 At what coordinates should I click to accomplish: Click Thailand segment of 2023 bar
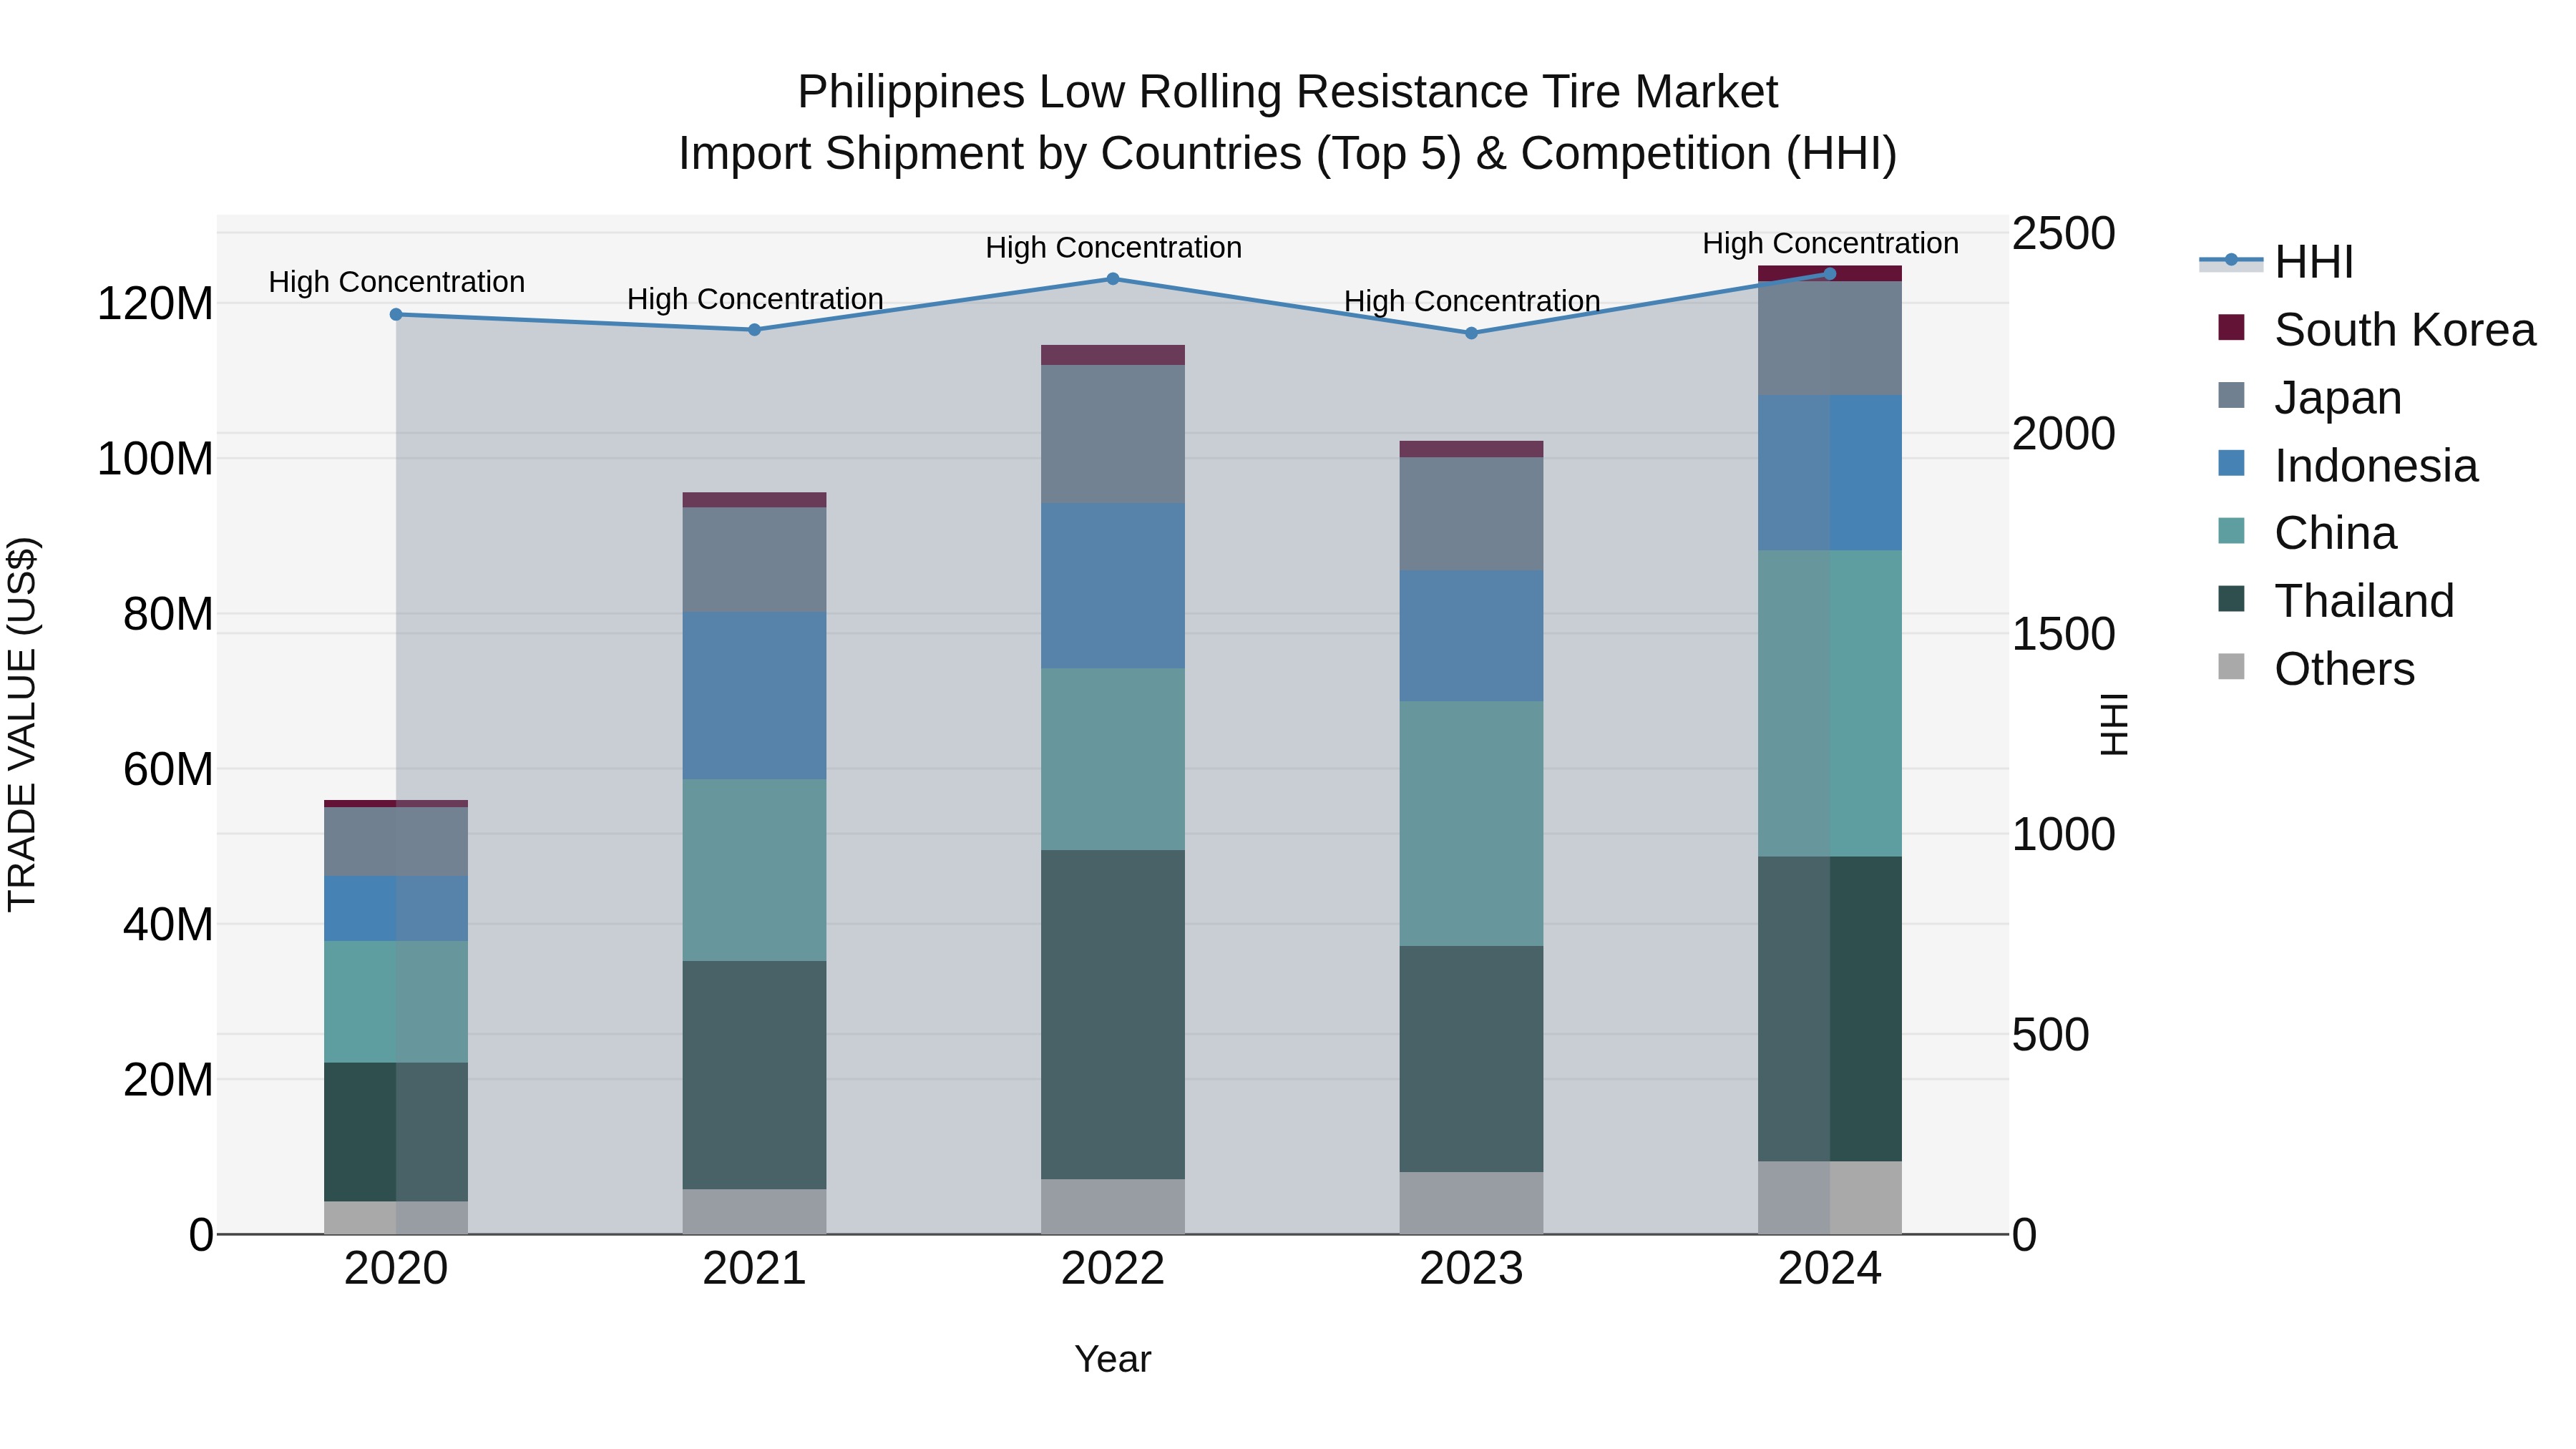pyautogui.click(x=1471, y=1059)
